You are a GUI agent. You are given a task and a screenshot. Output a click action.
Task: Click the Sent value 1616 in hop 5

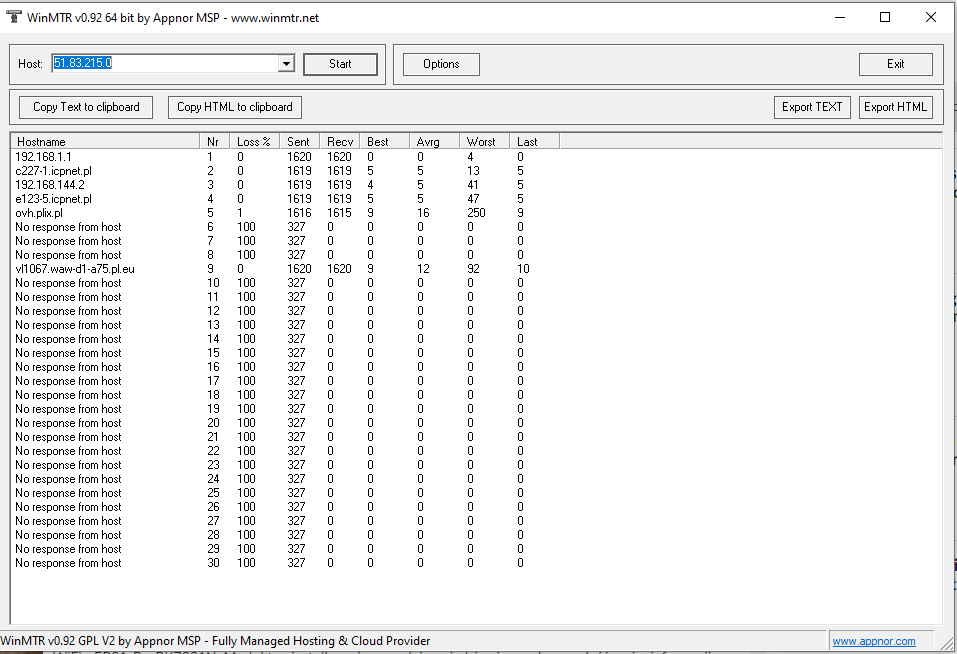pyautogui.click(x=299, y=213)
